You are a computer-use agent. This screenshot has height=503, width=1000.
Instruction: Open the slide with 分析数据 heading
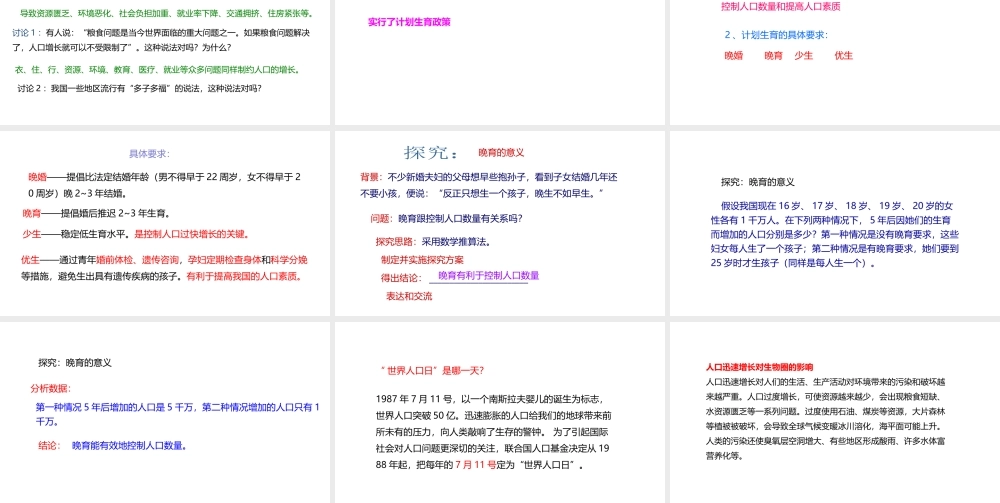tap(165, 412)
